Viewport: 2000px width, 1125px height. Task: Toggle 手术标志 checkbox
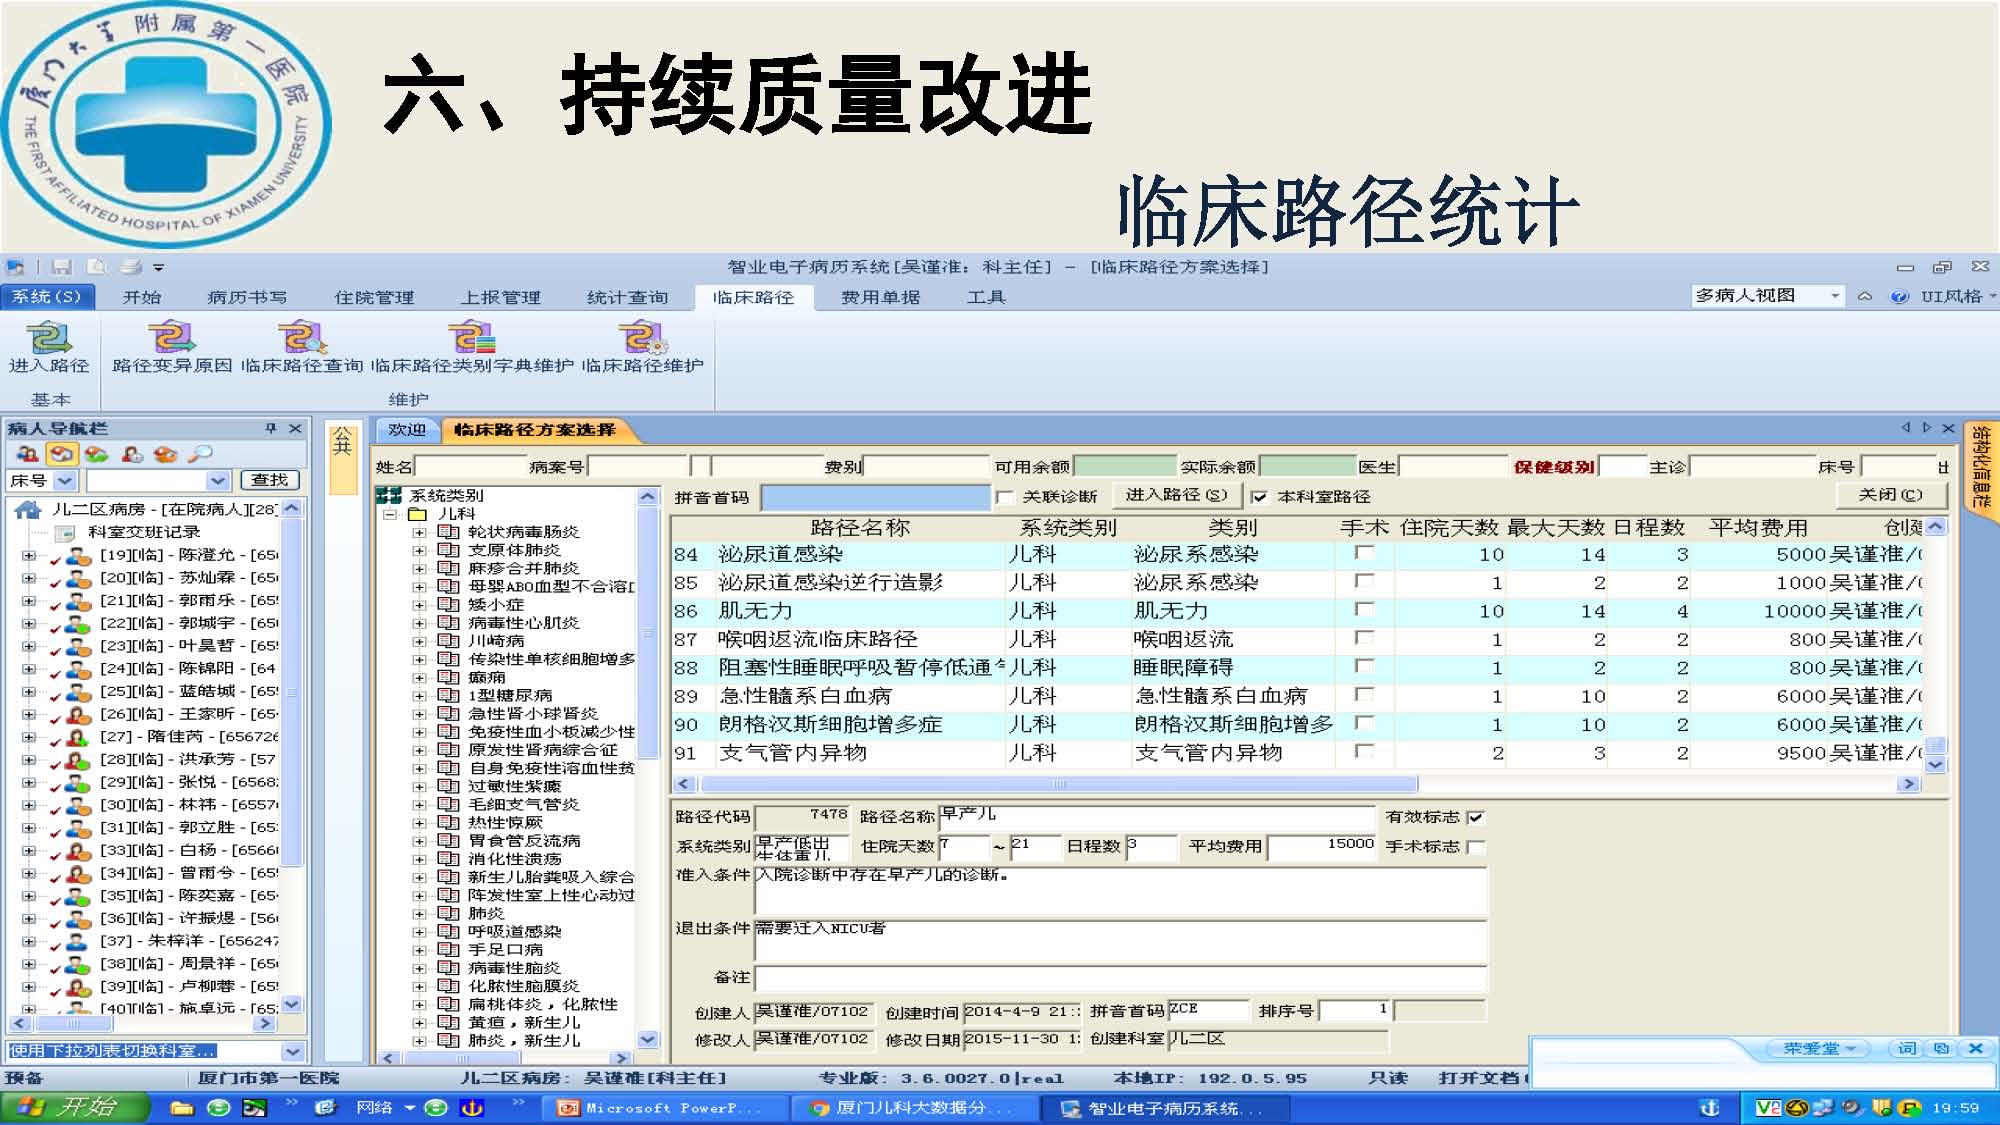[1475, 847]
